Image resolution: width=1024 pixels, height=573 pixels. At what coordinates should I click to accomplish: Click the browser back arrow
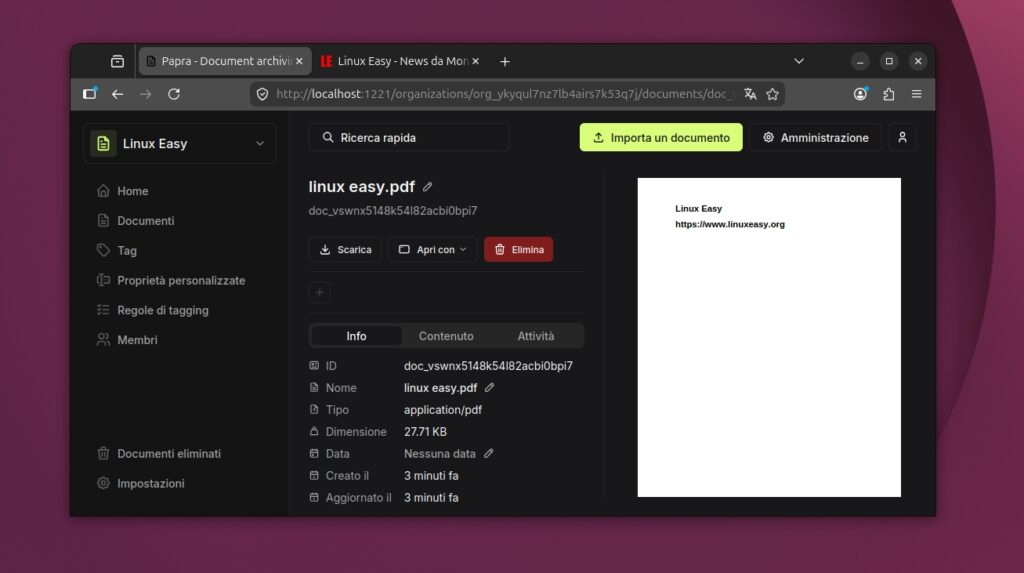pyautogui.click(x=118, y=94)
